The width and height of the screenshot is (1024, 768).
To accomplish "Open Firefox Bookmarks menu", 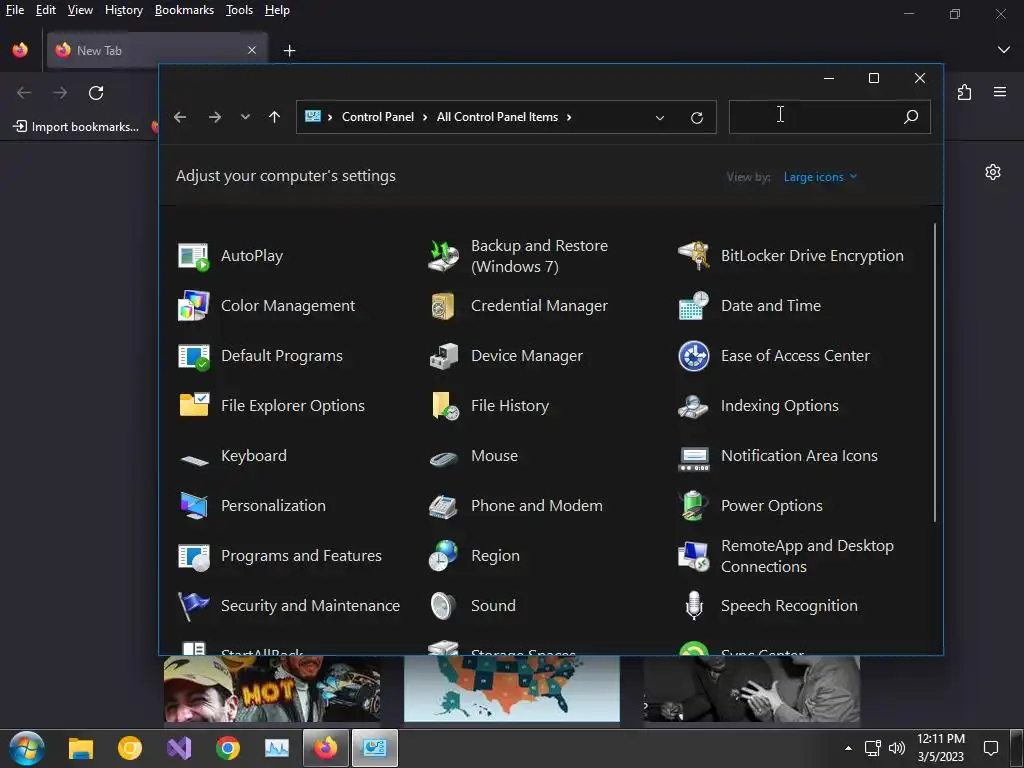I will [184, 10].
